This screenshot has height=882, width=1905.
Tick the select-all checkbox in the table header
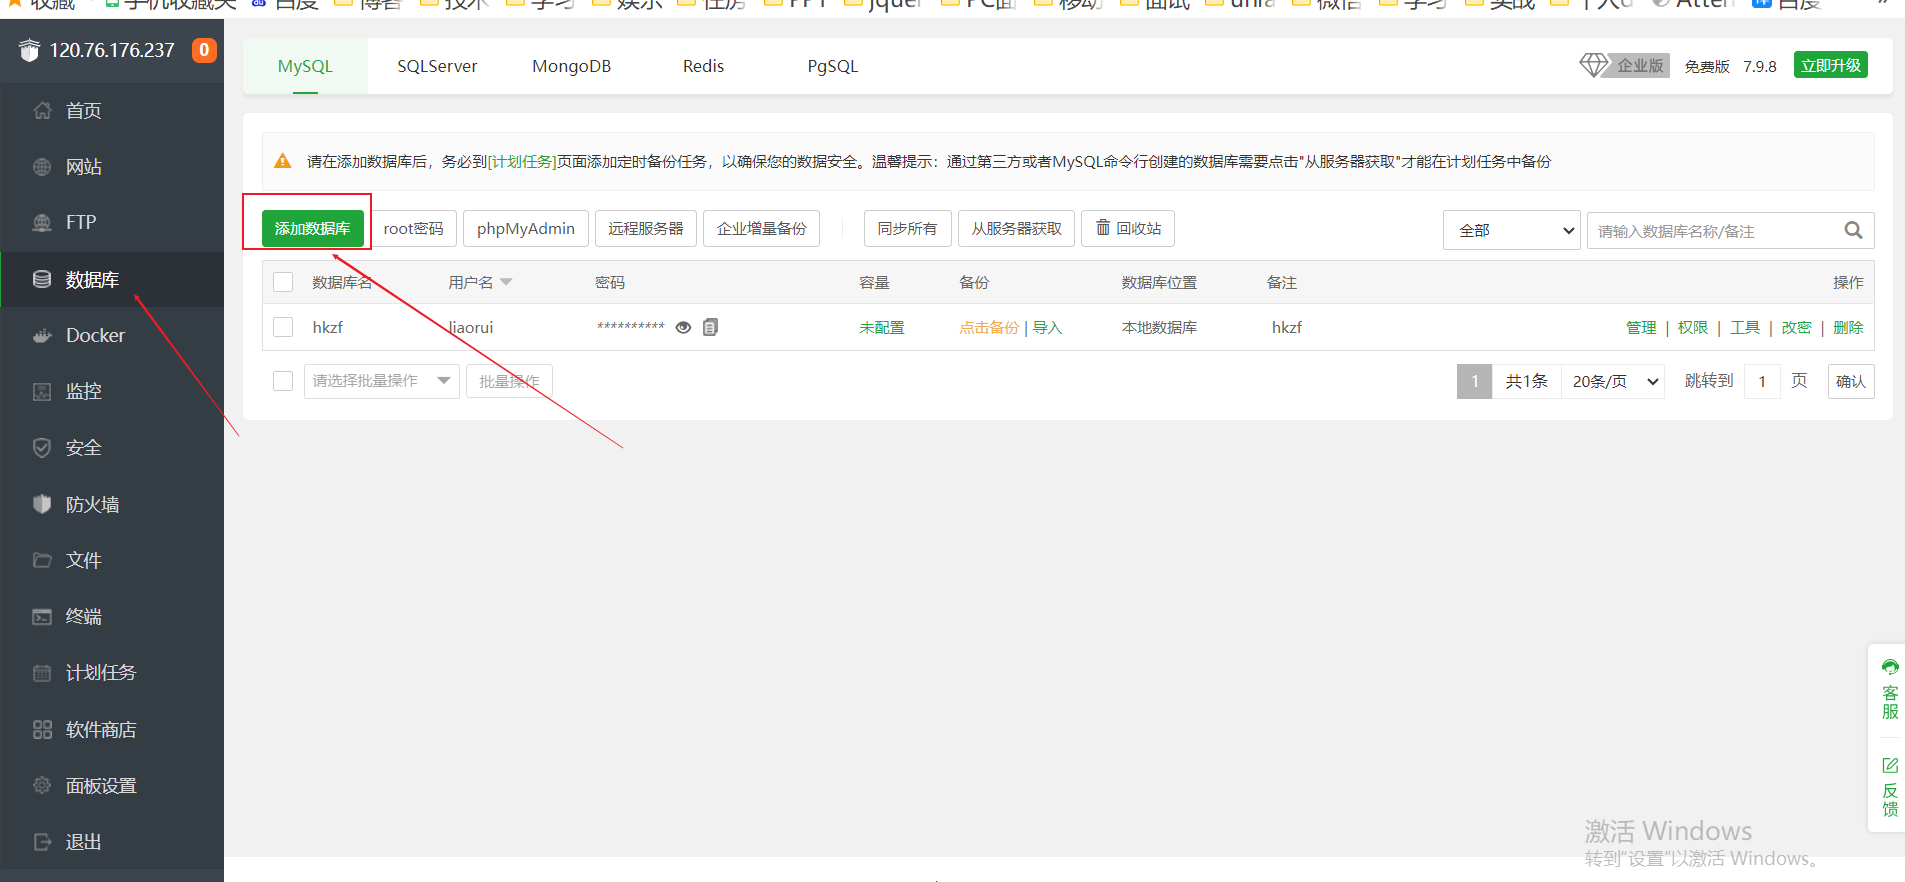[x=283, y=282]
